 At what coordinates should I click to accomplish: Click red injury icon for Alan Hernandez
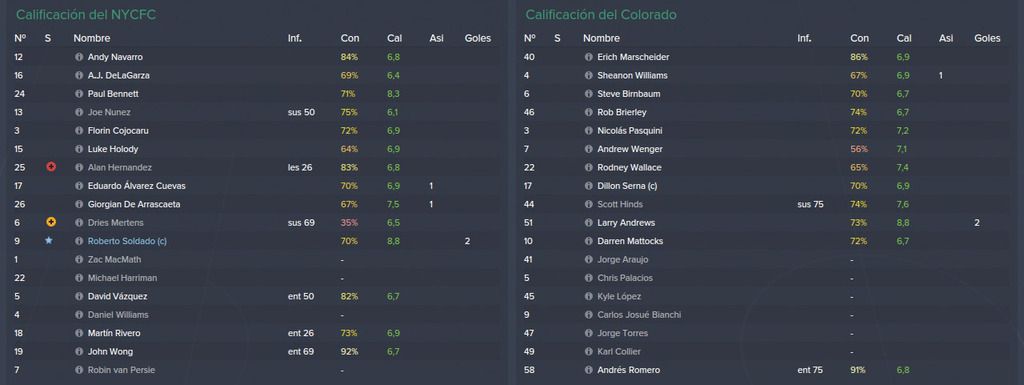(51, 167)
